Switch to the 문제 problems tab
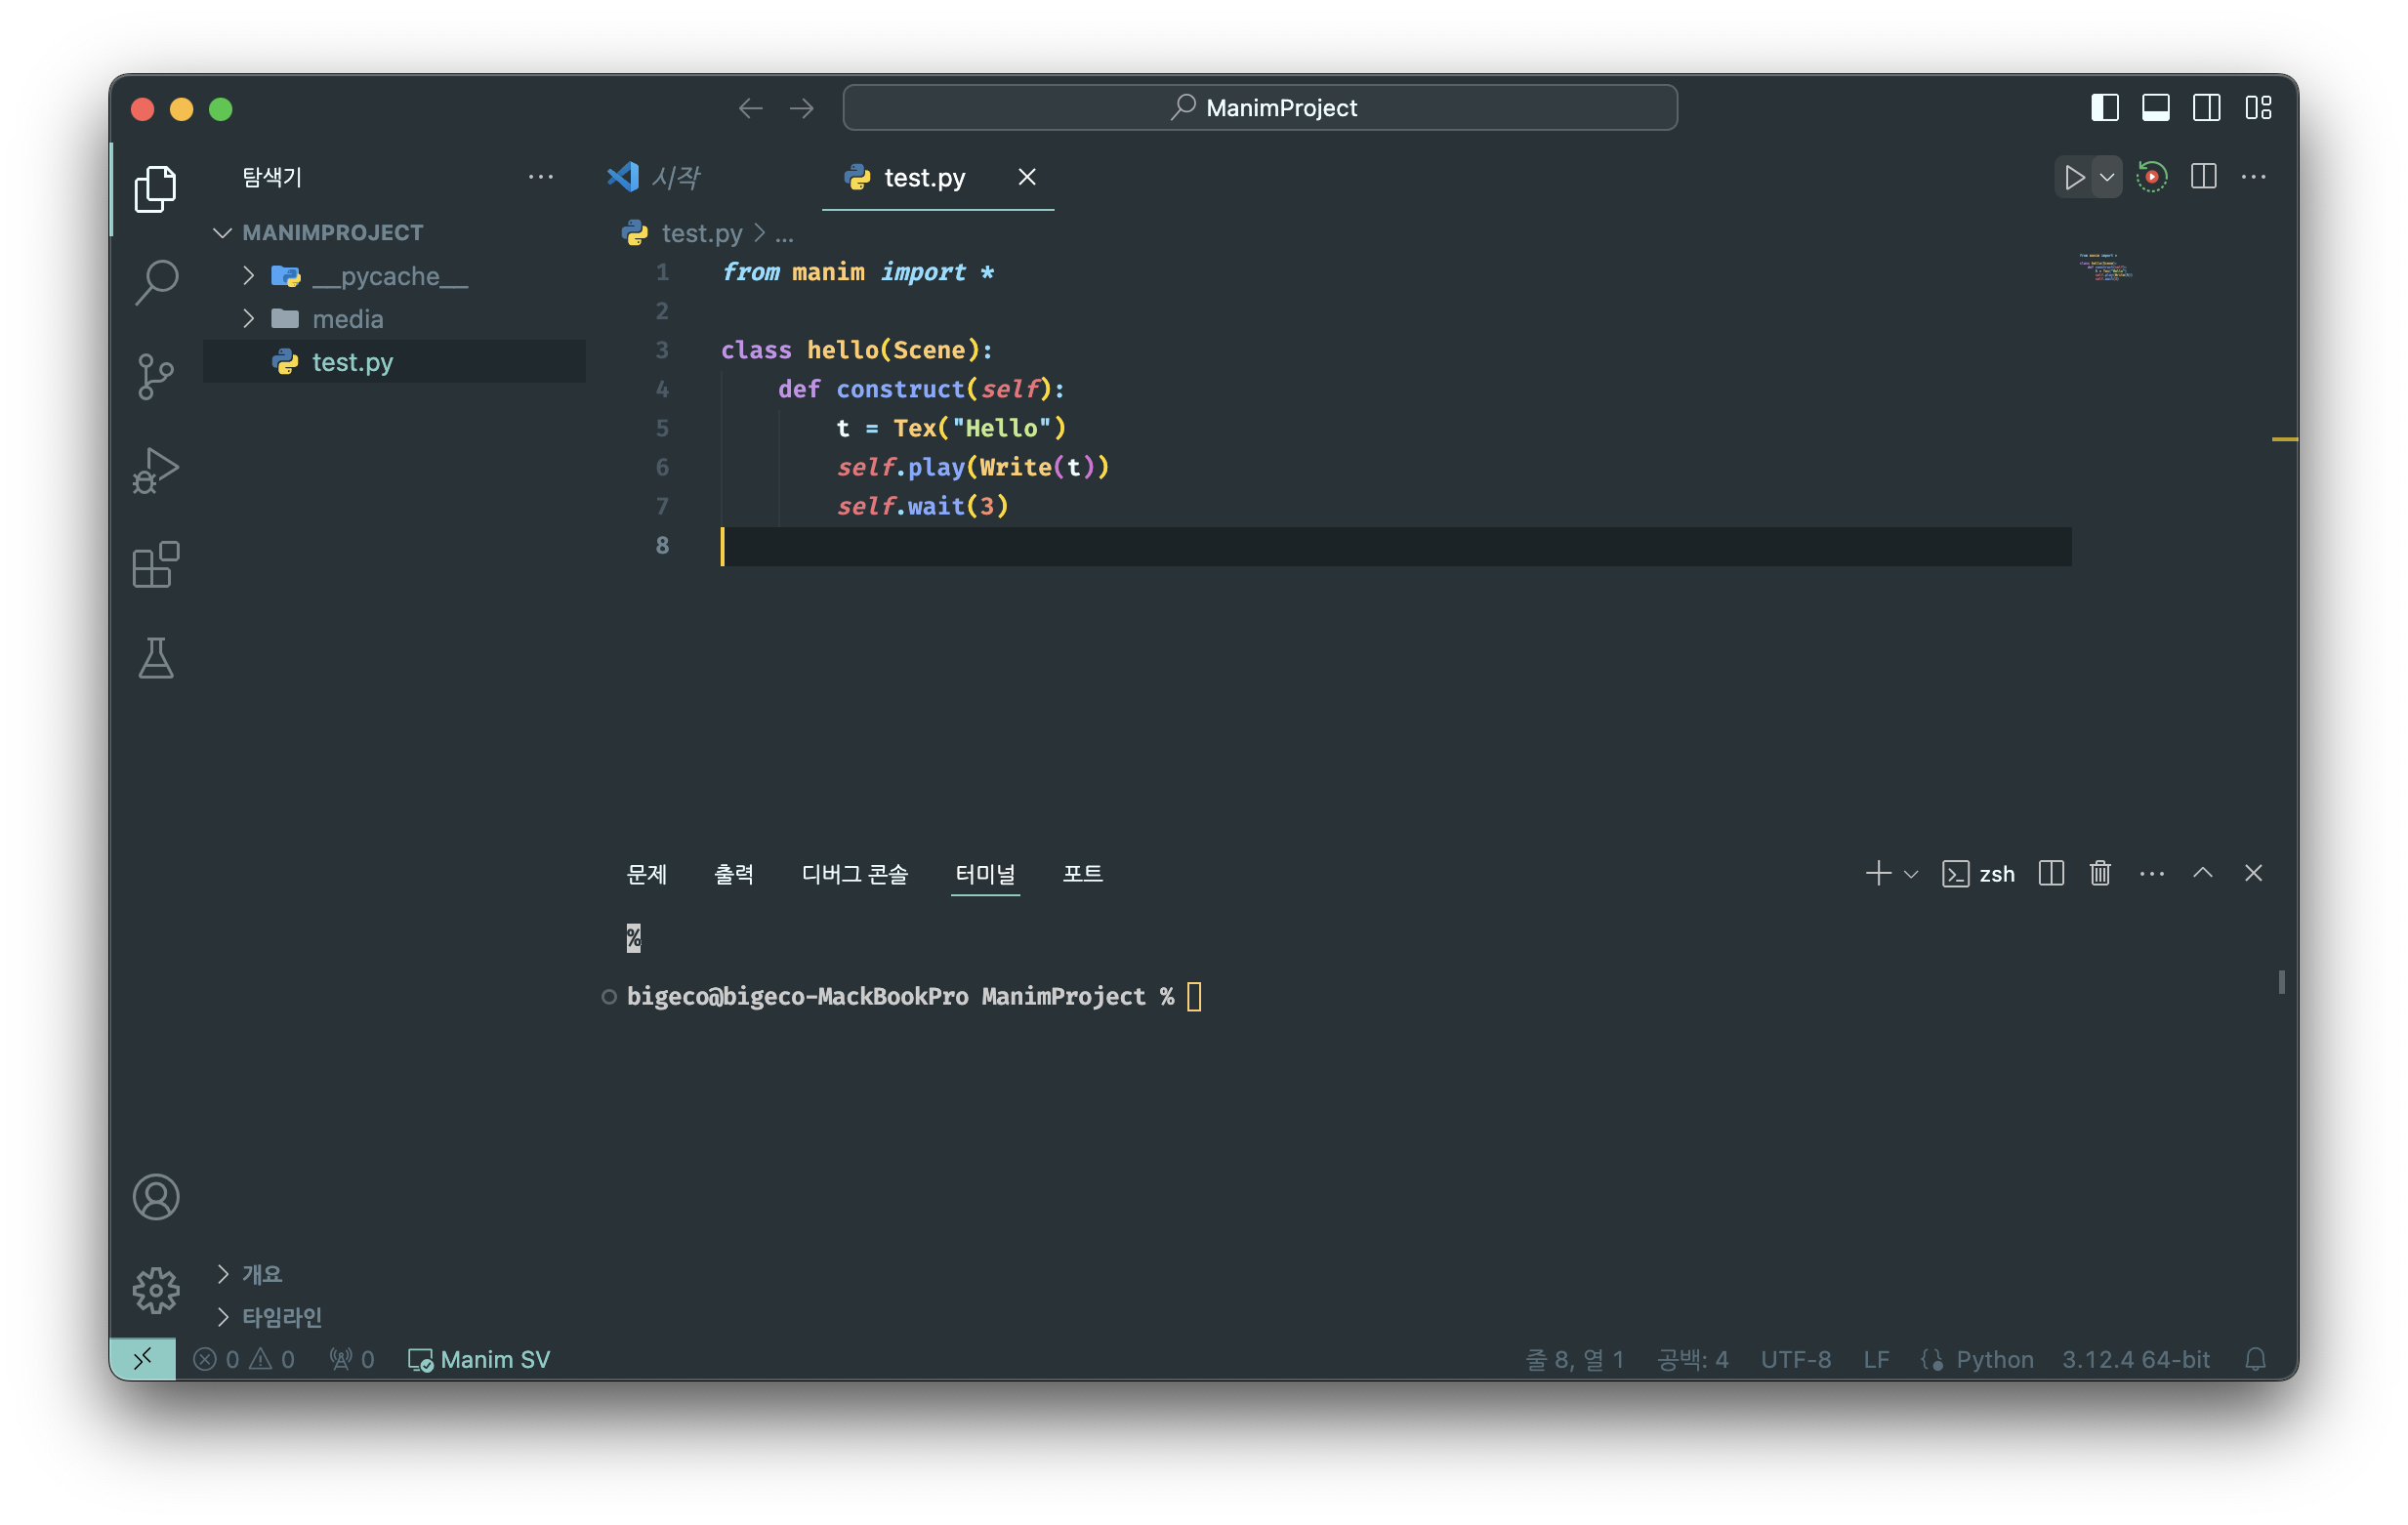The height and width of the screenshot is (1525, 2408). pos(646,873)
